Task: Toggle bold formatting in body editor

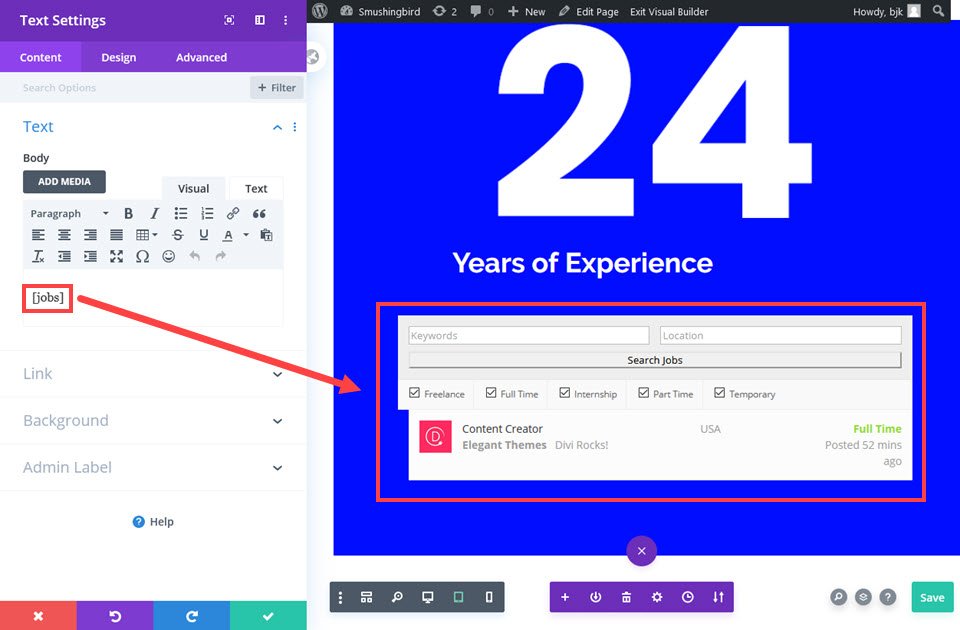Action: coord(128,213)
